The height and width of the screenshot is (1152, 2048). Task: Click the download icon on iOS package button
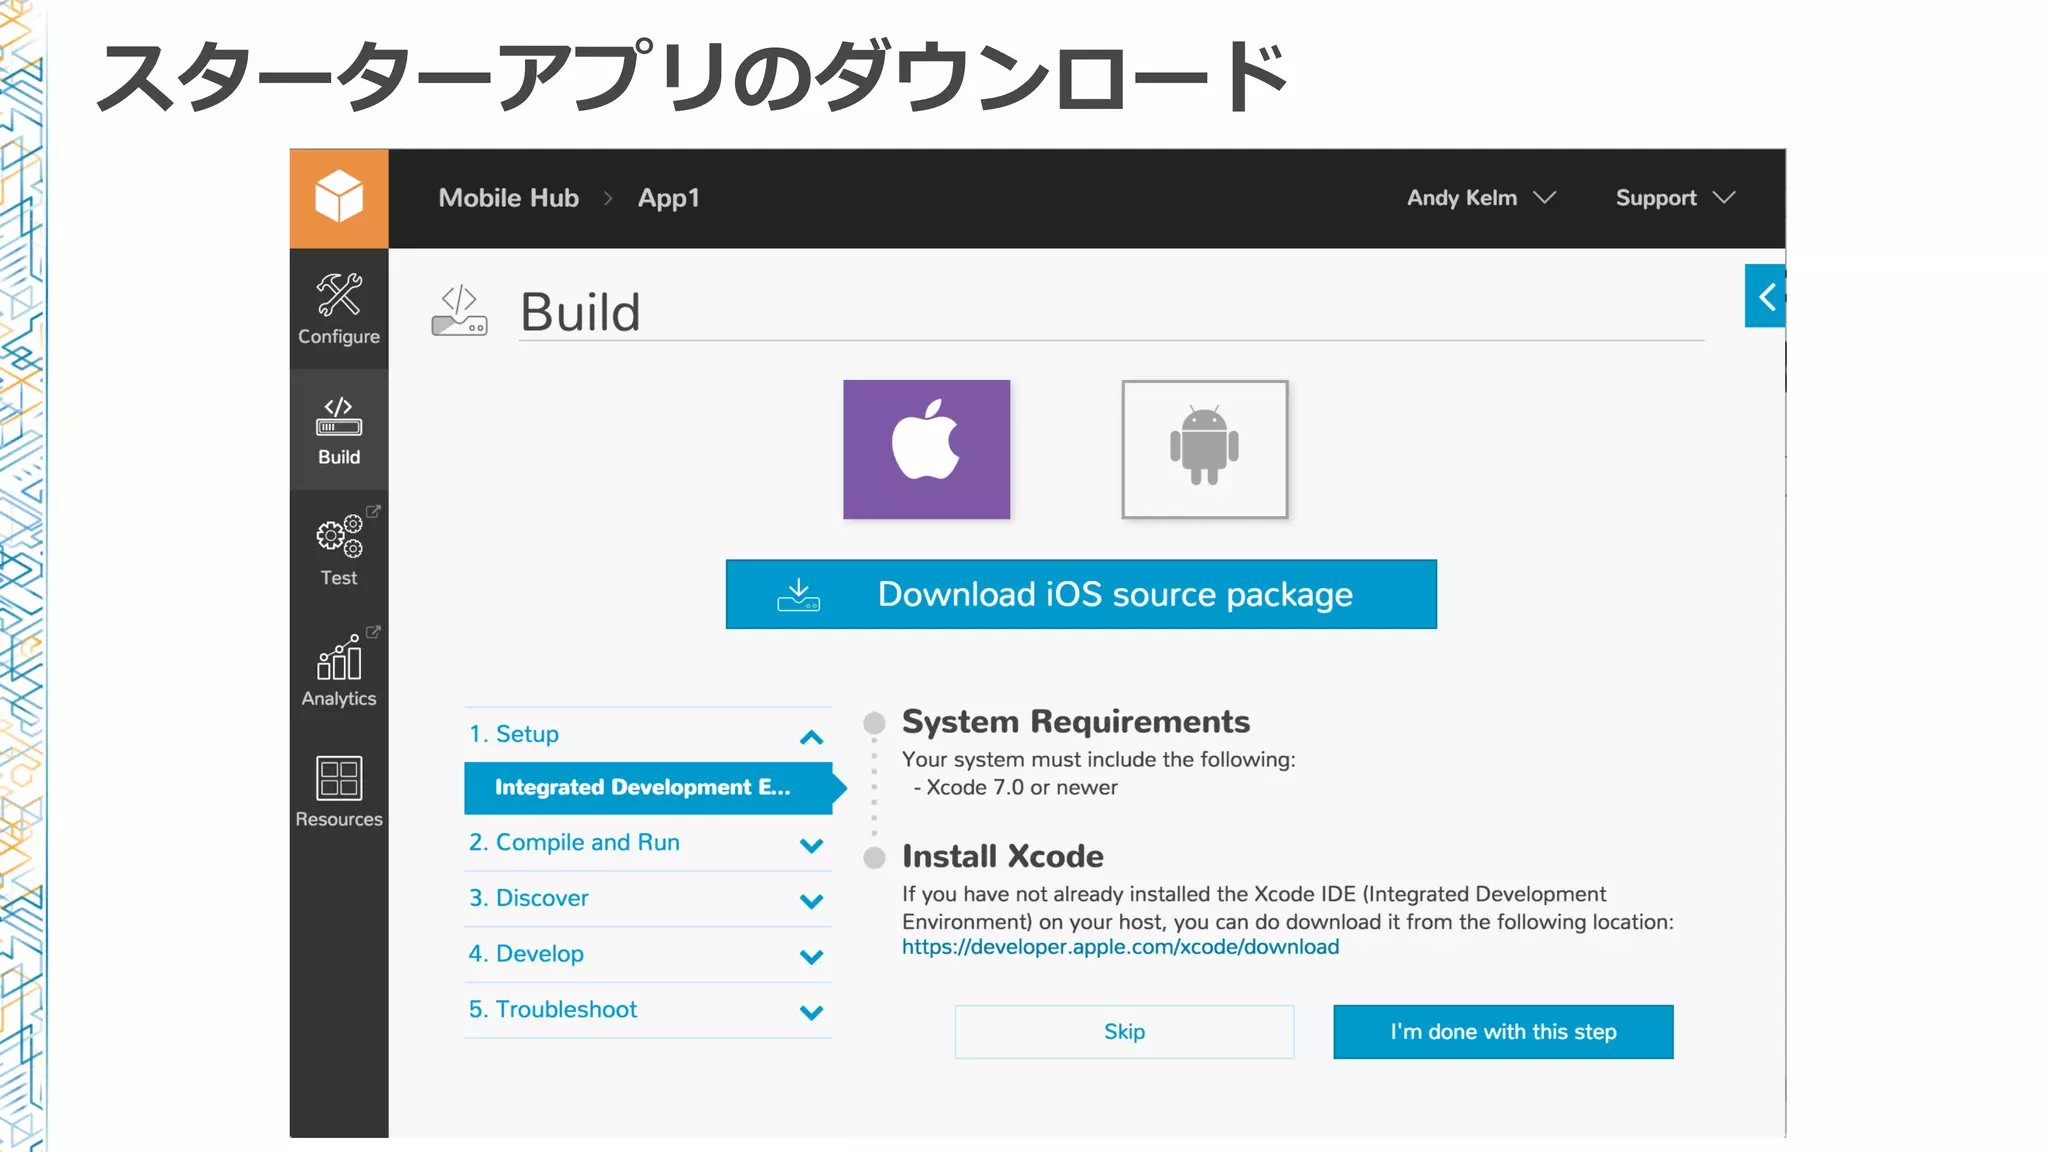tap(798, 594)
